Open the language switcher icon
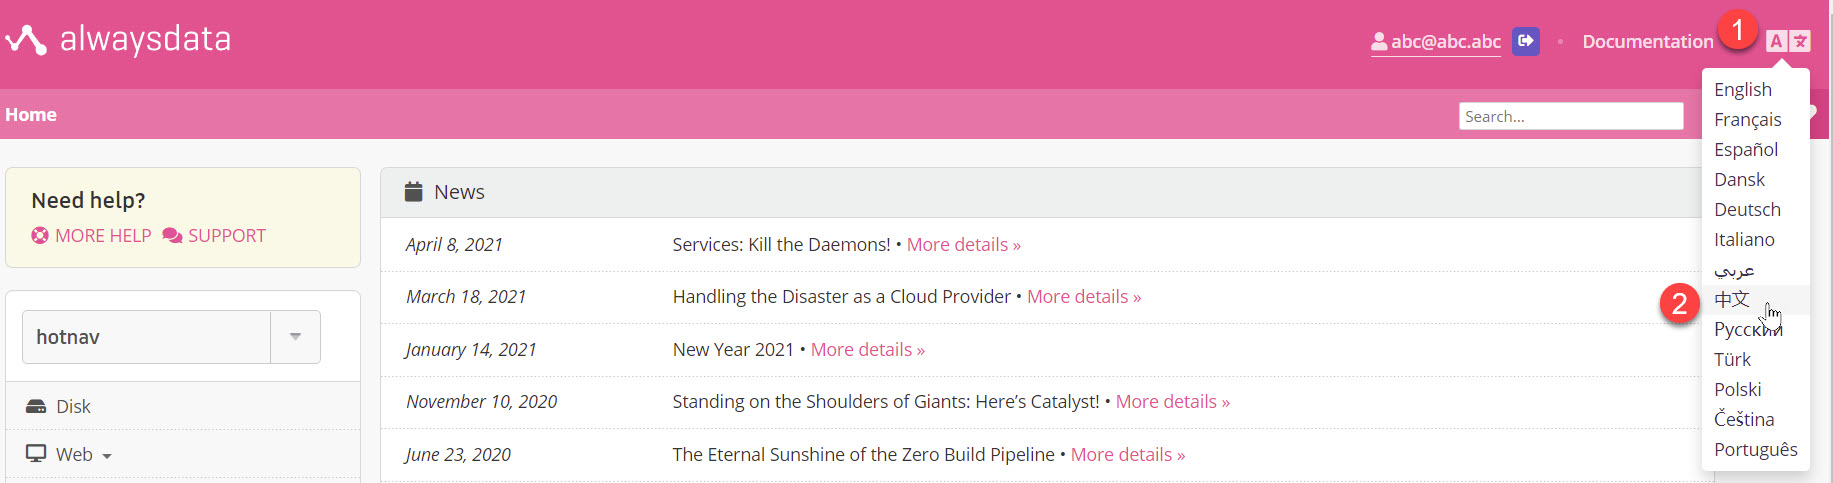 tap(1788, 41)
